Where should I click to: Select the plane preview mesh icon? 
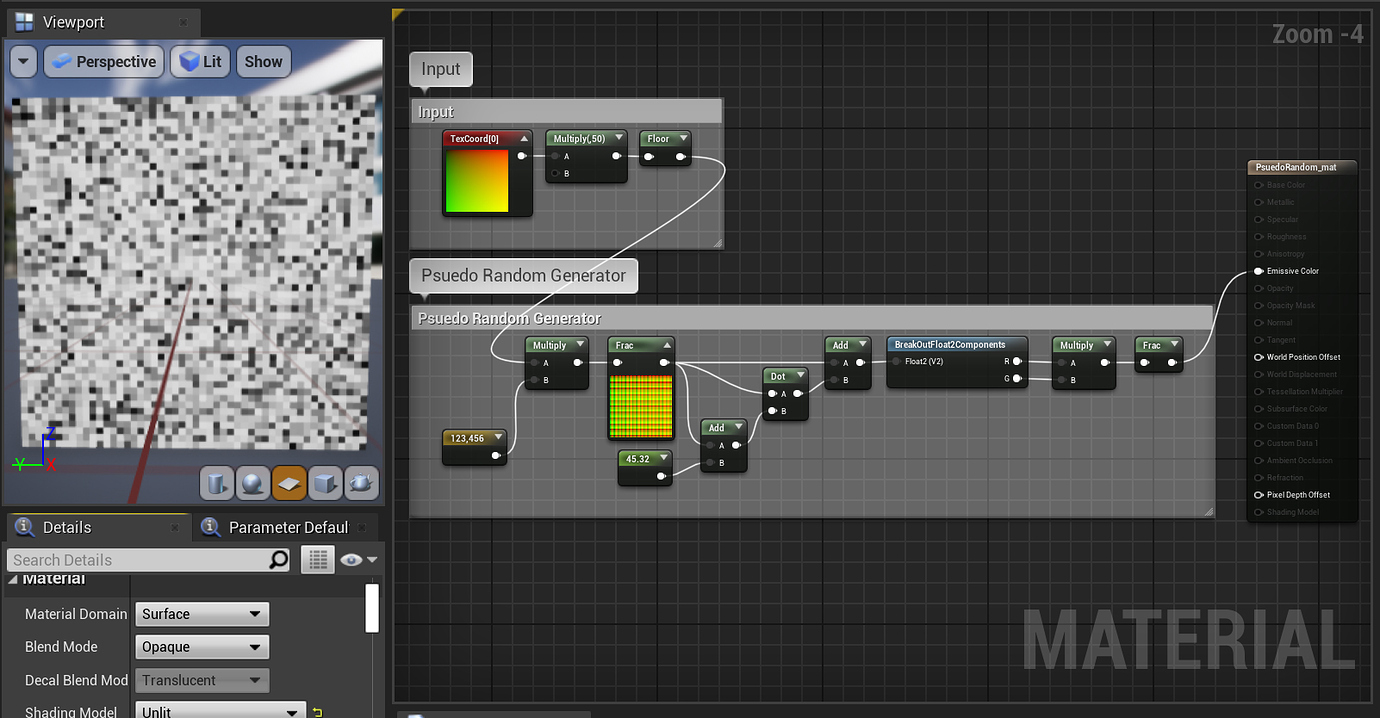(289, 483)
